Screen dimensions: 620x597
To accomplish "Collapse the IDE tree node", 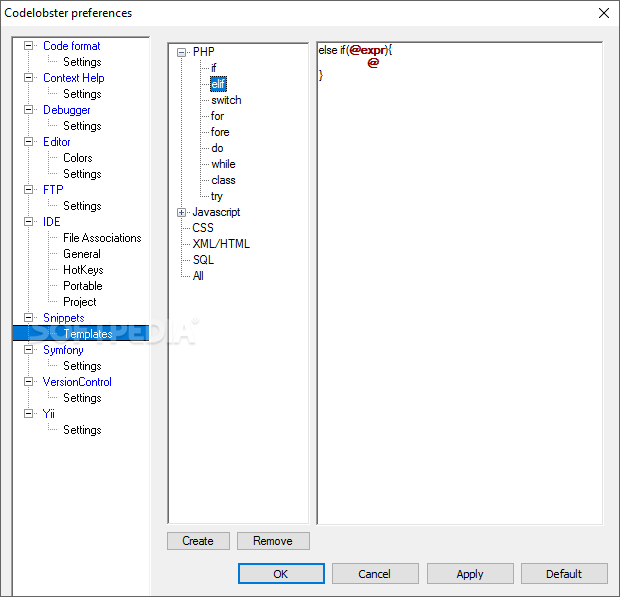I will pos(28,221).
